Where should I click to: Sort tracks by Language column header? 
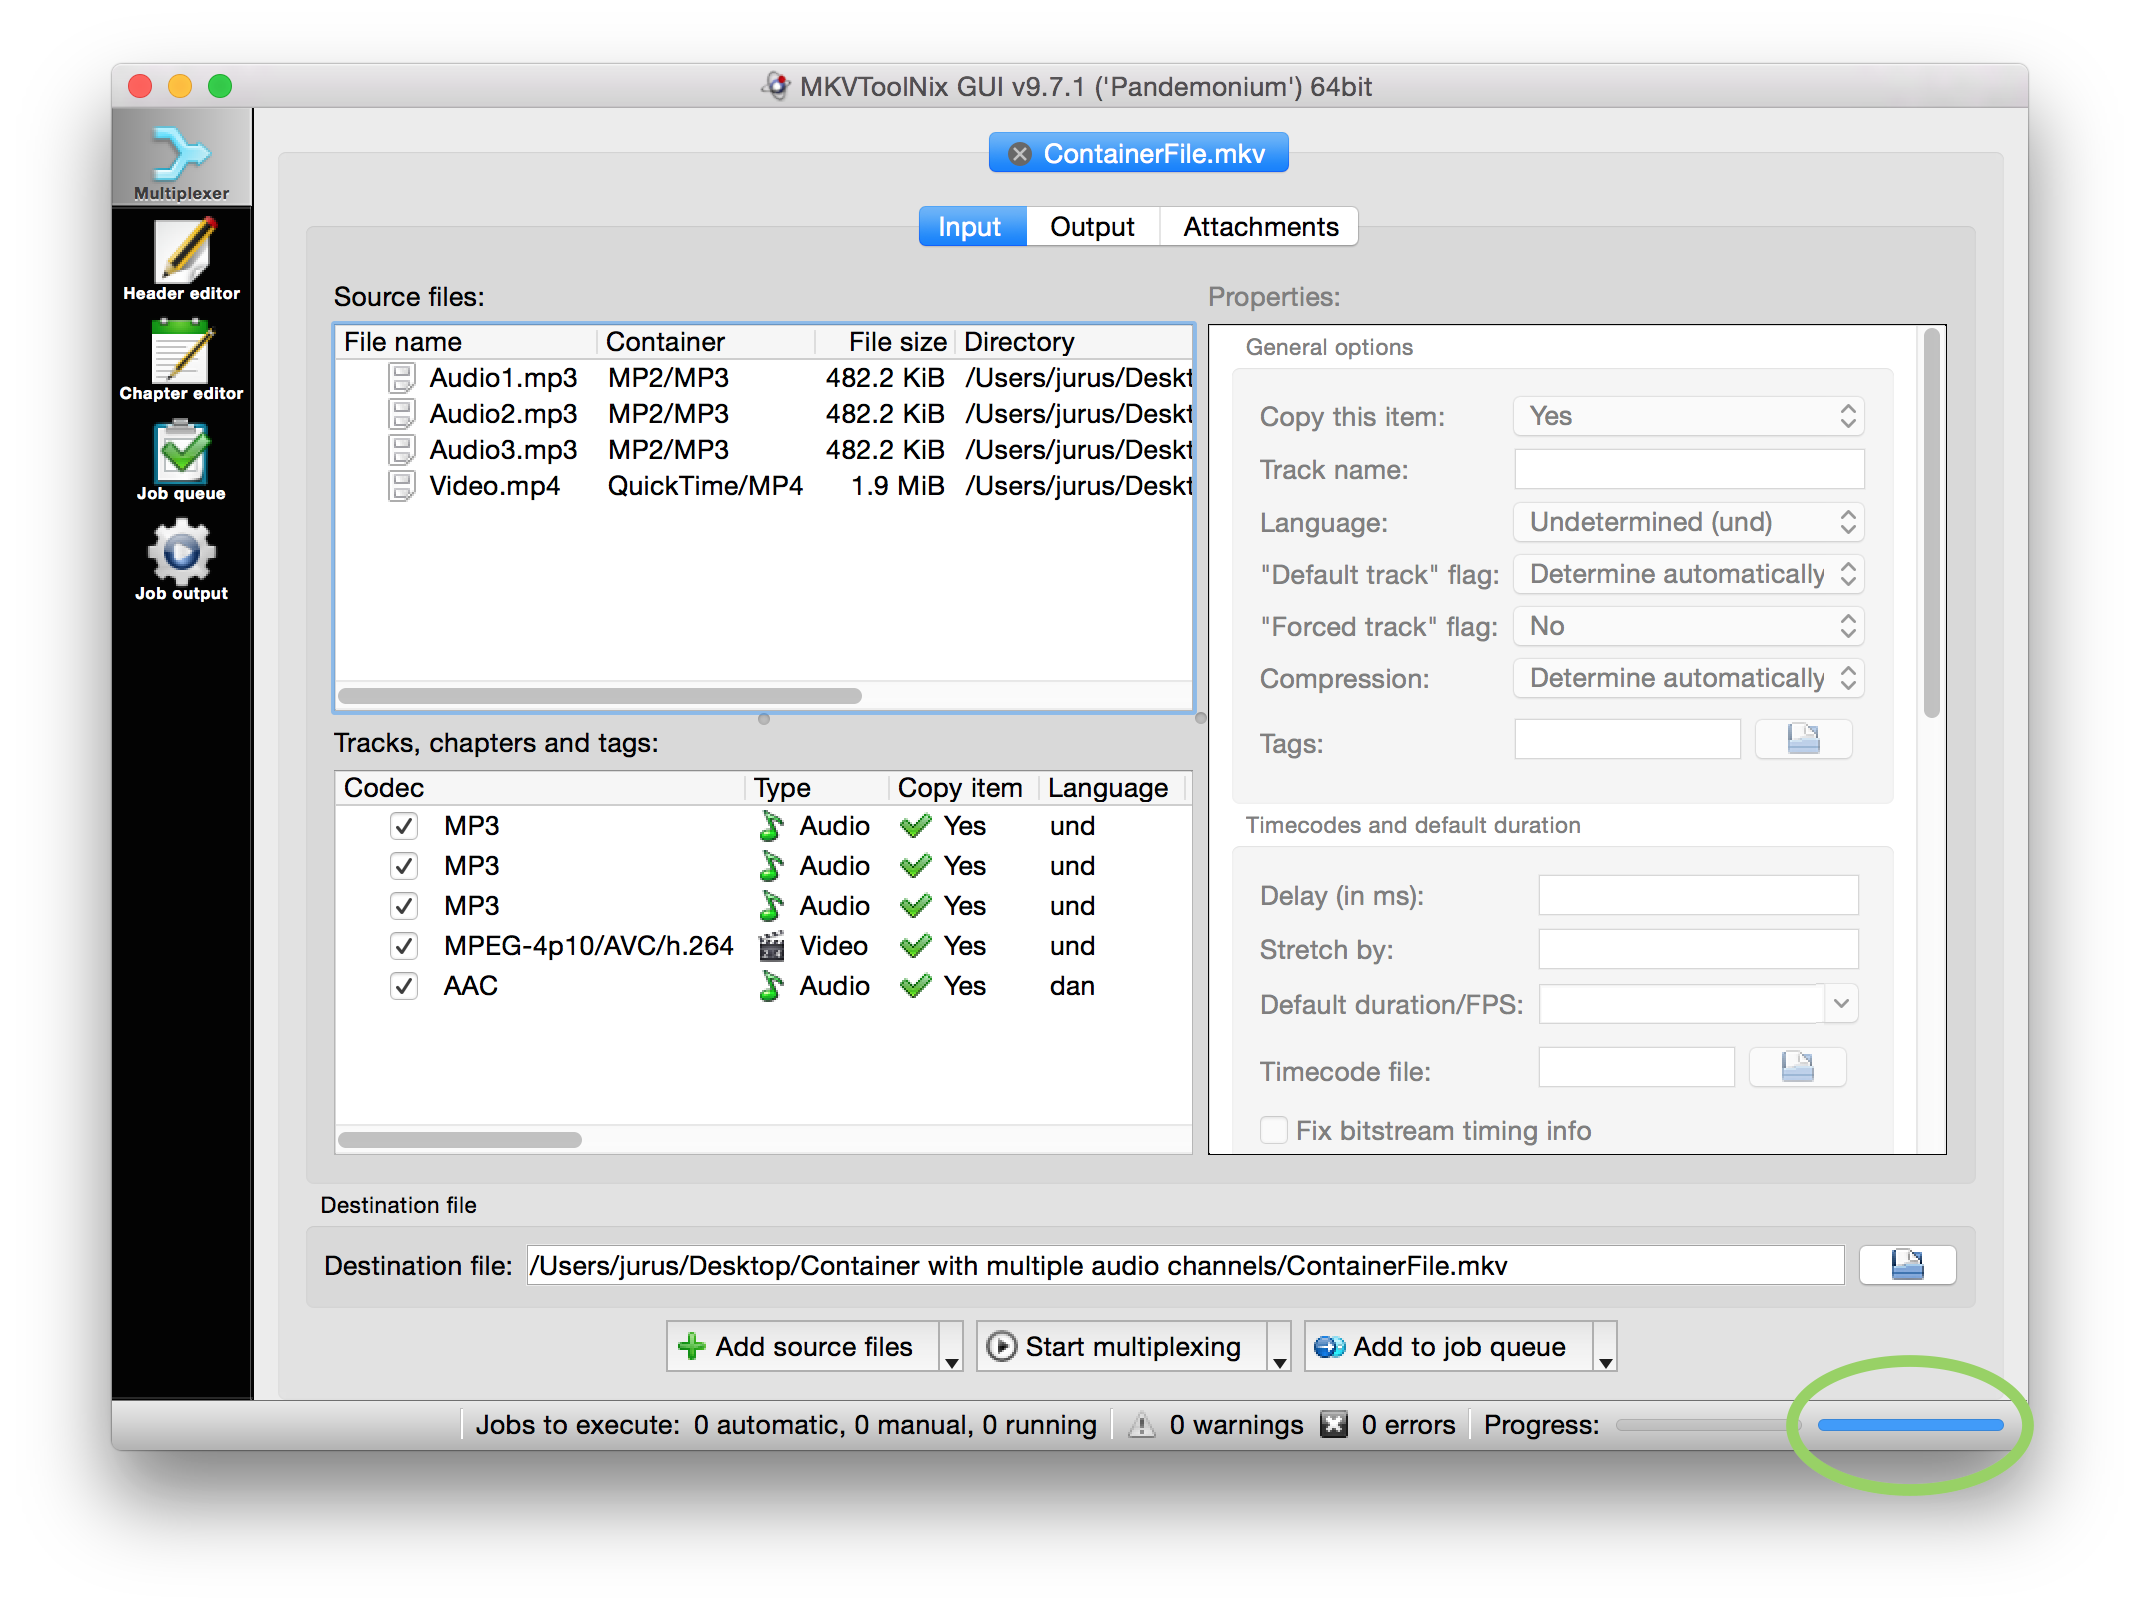click(x=1113, y=788)
